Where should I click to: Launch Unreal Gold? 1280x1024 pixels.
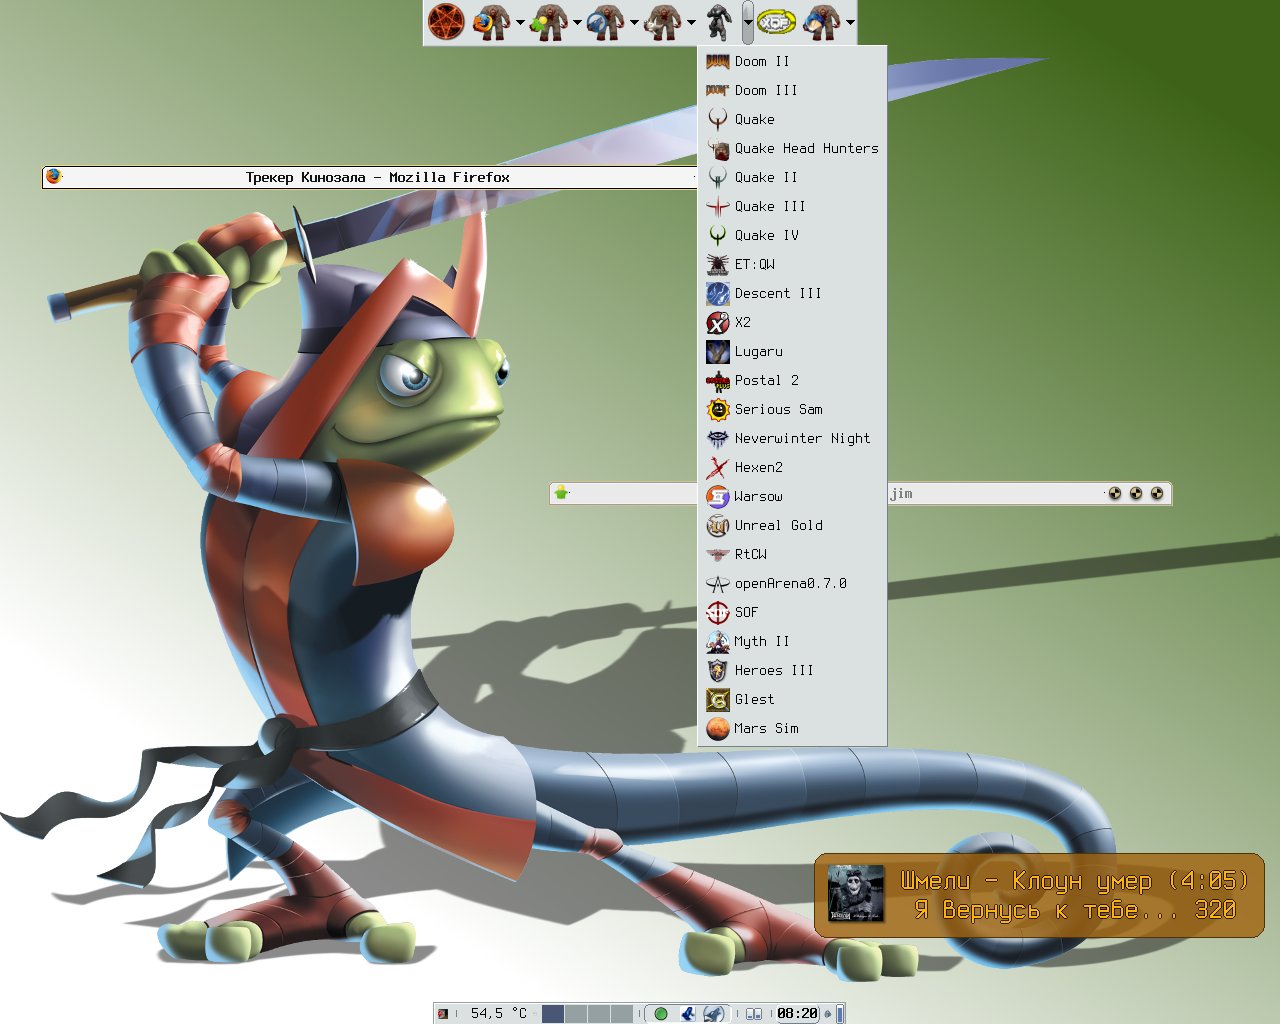(x=792, y=525)
